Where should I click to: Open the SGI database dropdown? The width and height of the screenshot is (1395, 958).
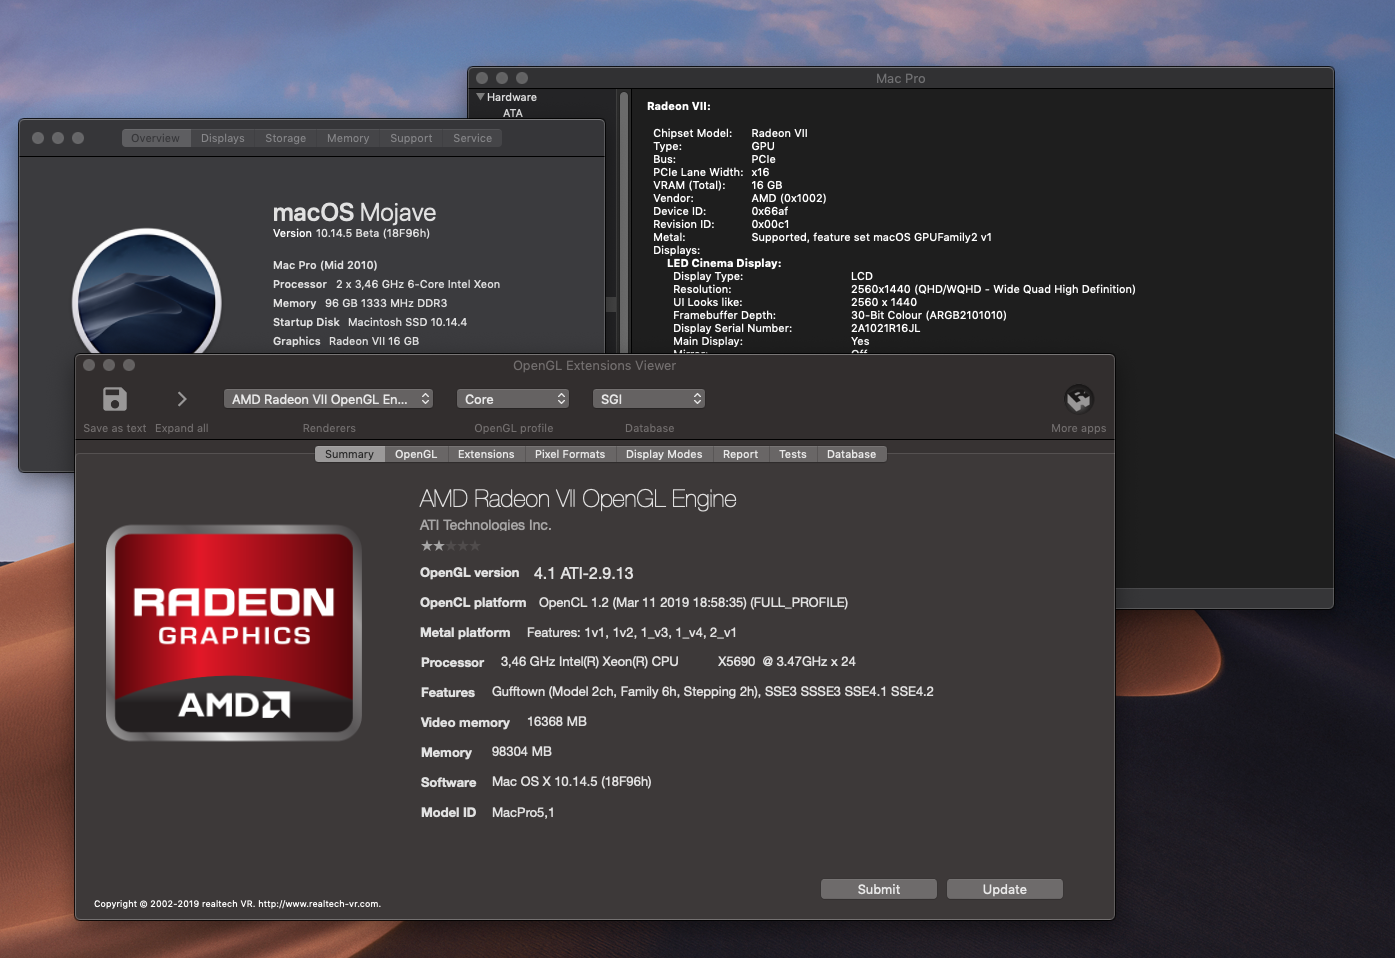click(x=649, y=399)
